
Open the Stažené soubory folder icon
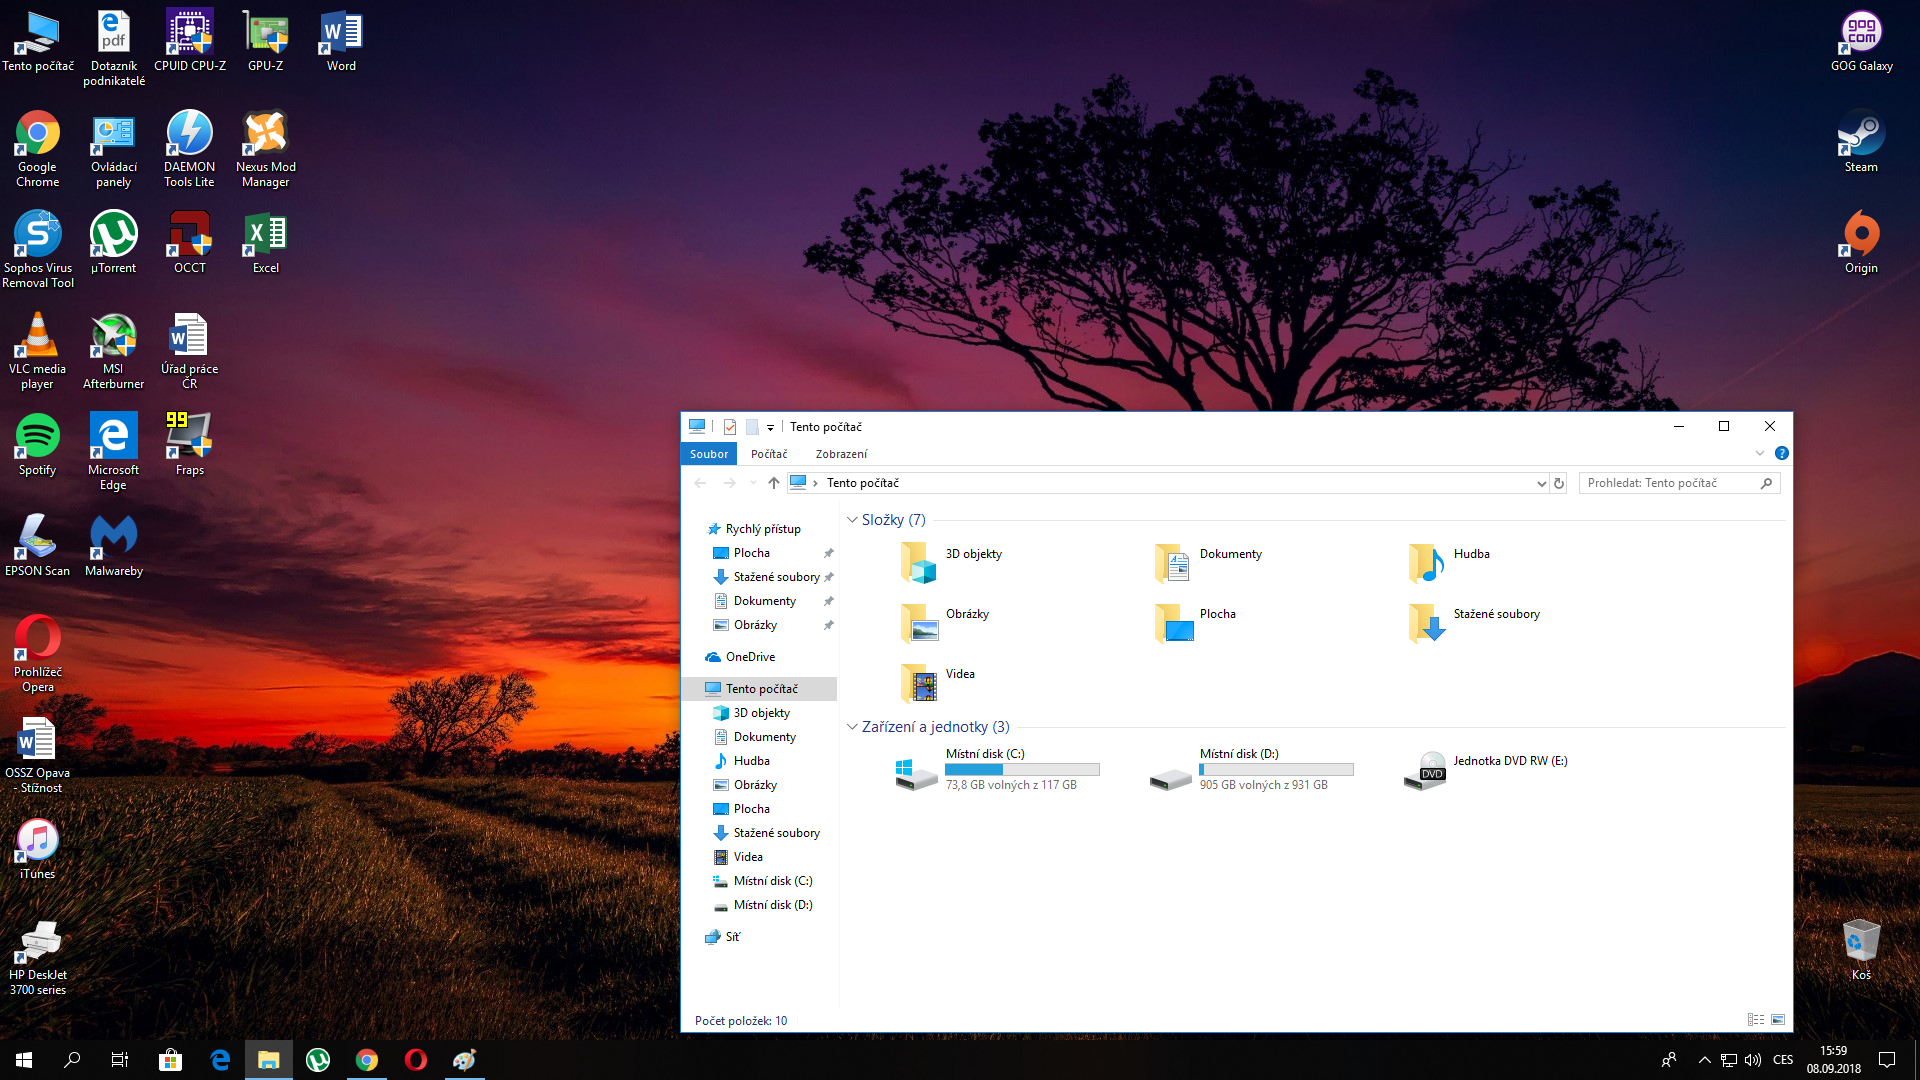(1426, 622)
